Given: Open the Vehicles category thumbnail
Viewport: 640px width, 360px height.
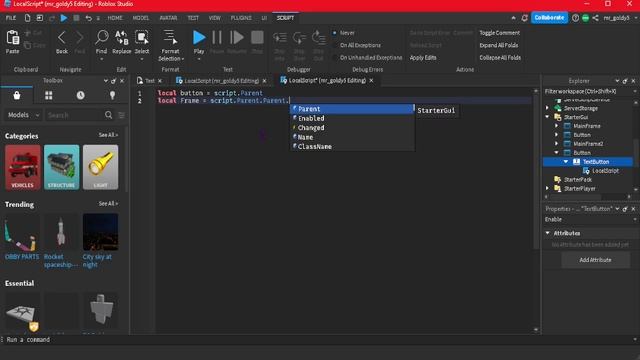Looking at the screenshot, I should [x=22, y=167].
